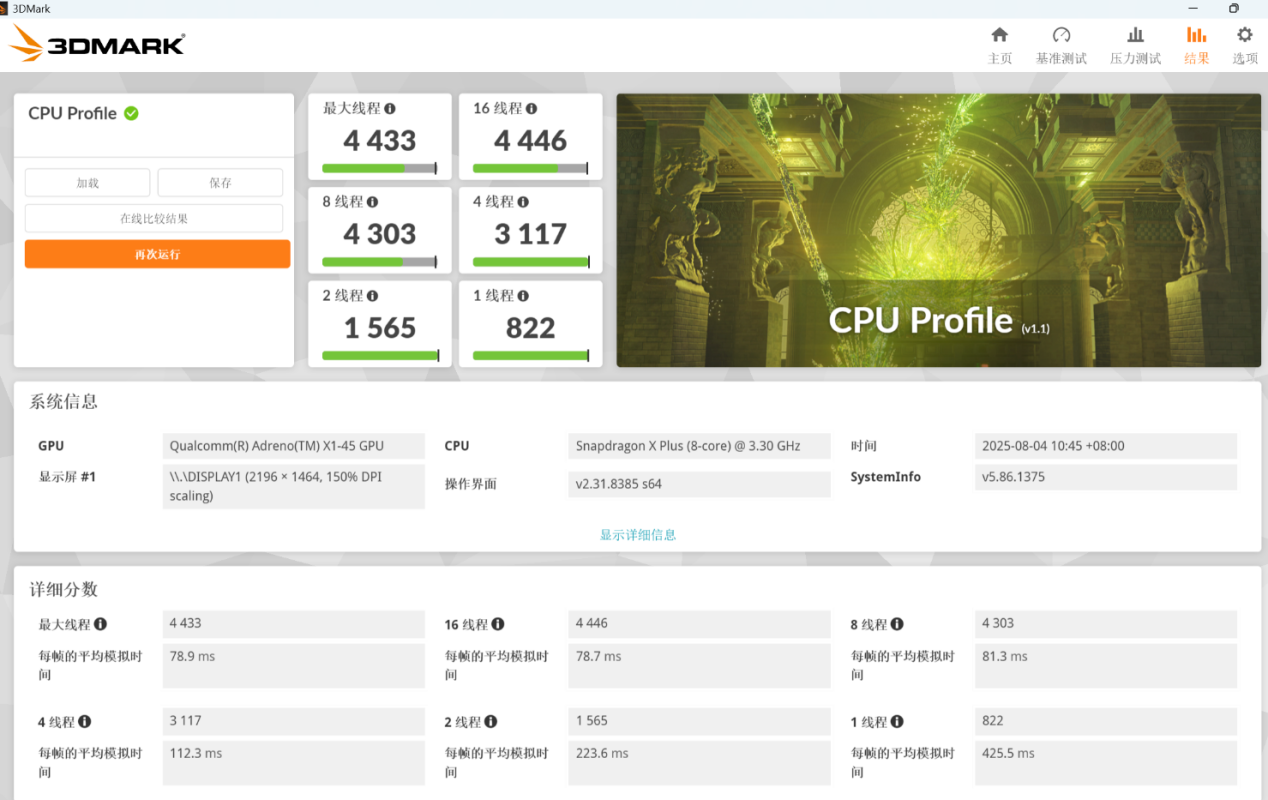
Task: Click the 3DMark logo in header
Action: (x=97, y=44)
